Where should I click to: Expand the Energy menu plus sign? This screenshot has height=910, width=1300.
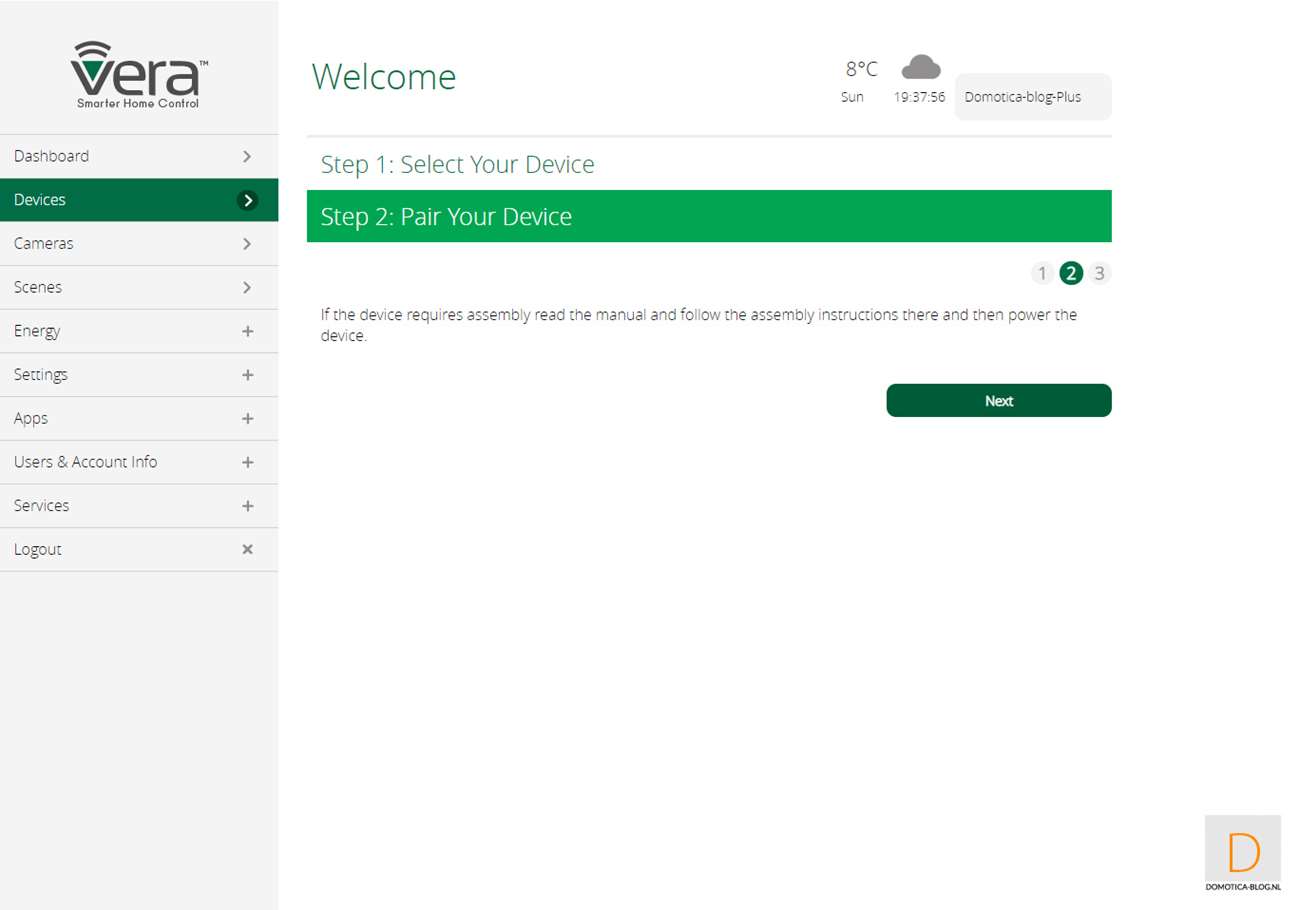click(247, 331)
